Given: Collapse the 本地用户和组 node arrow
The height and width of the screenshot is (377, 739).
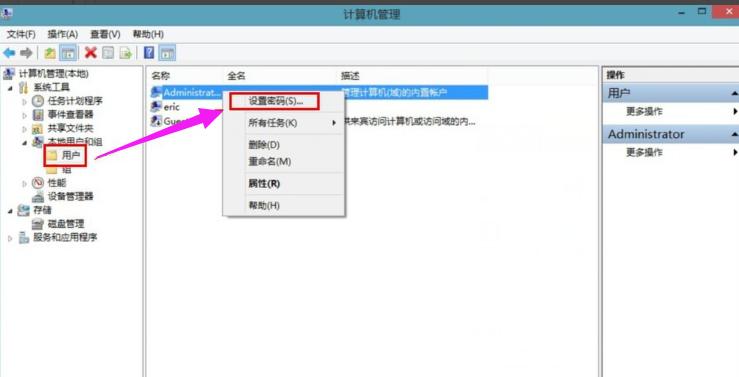Looking at the screenshot, I should [25, 143].
